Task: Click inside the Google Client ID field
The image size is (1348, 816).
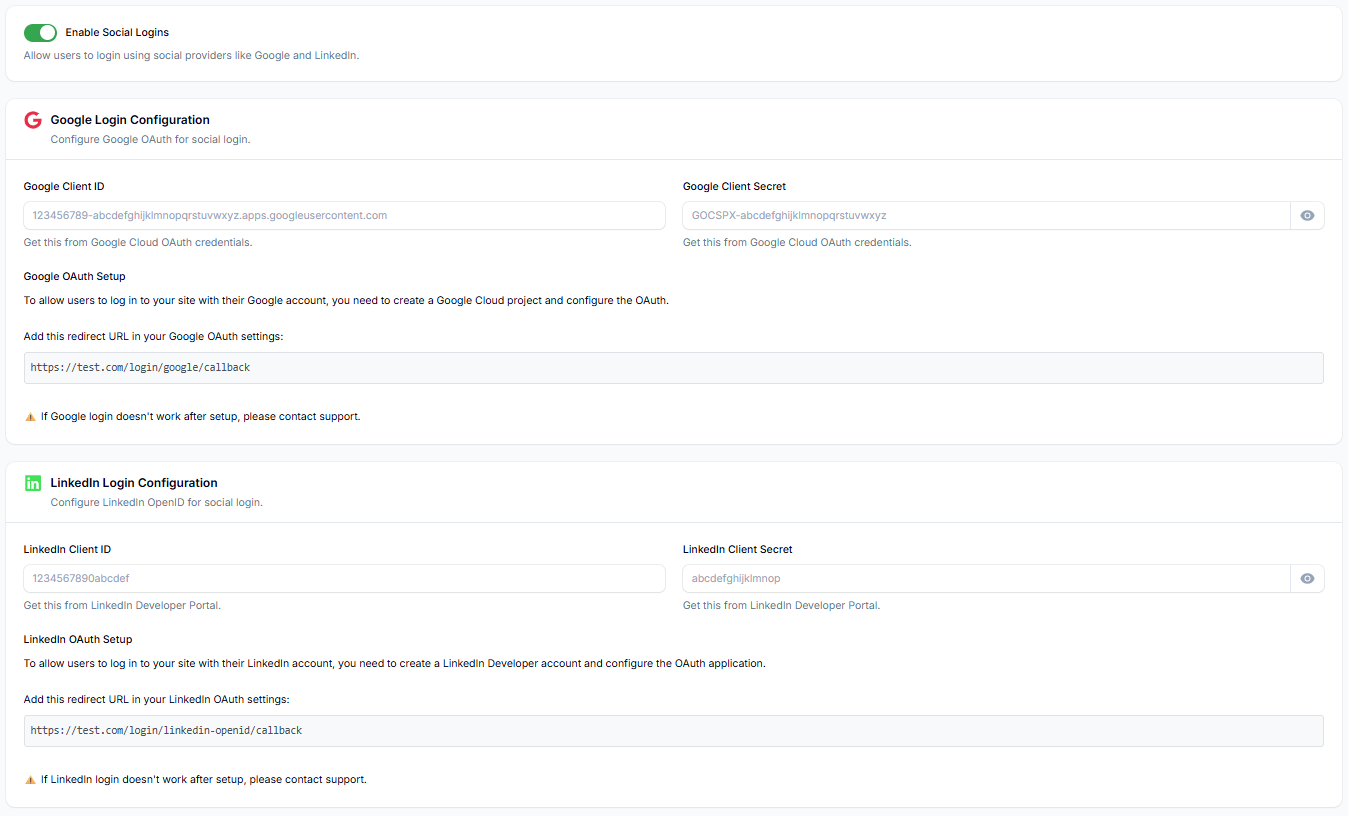Action: [344, 215]
